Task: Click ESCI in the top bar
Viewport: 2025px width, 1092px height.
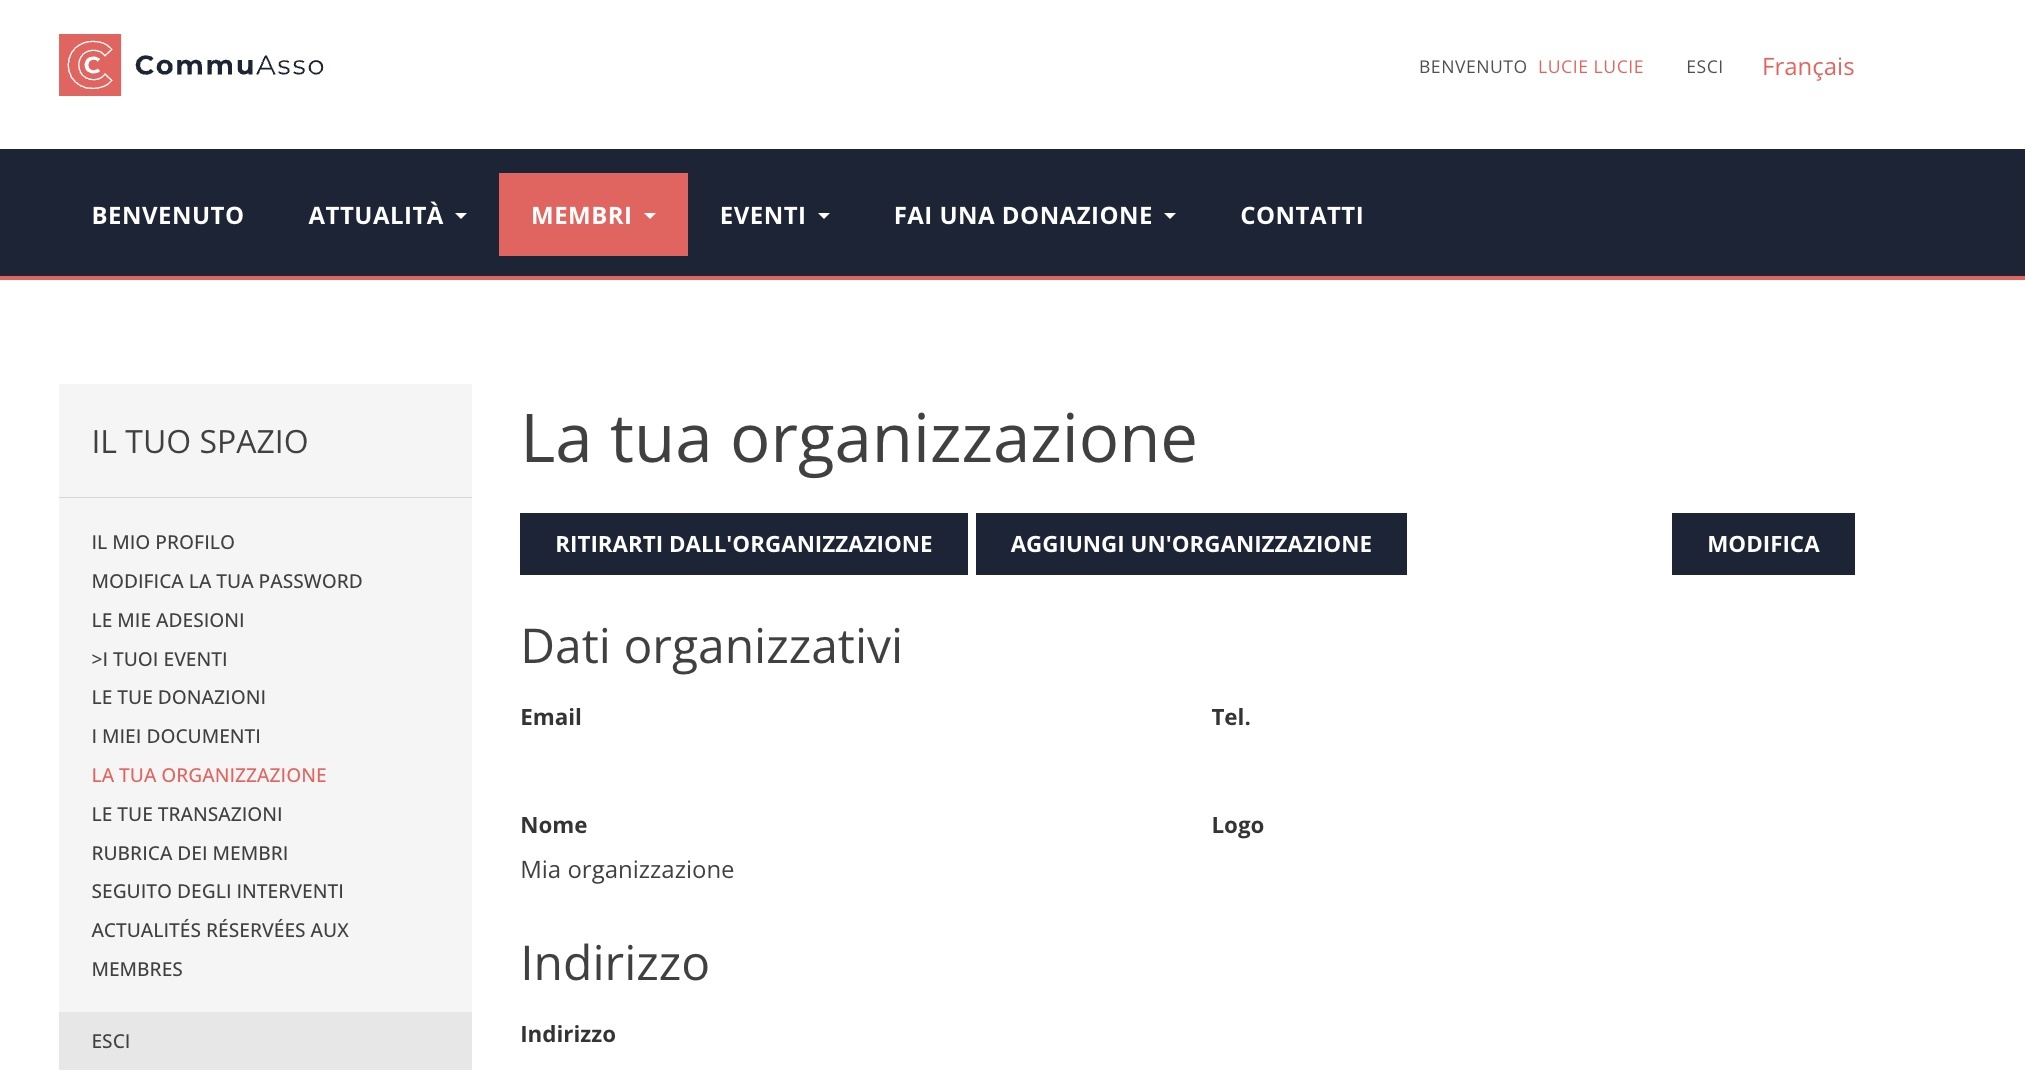Action: point(1704,66)
